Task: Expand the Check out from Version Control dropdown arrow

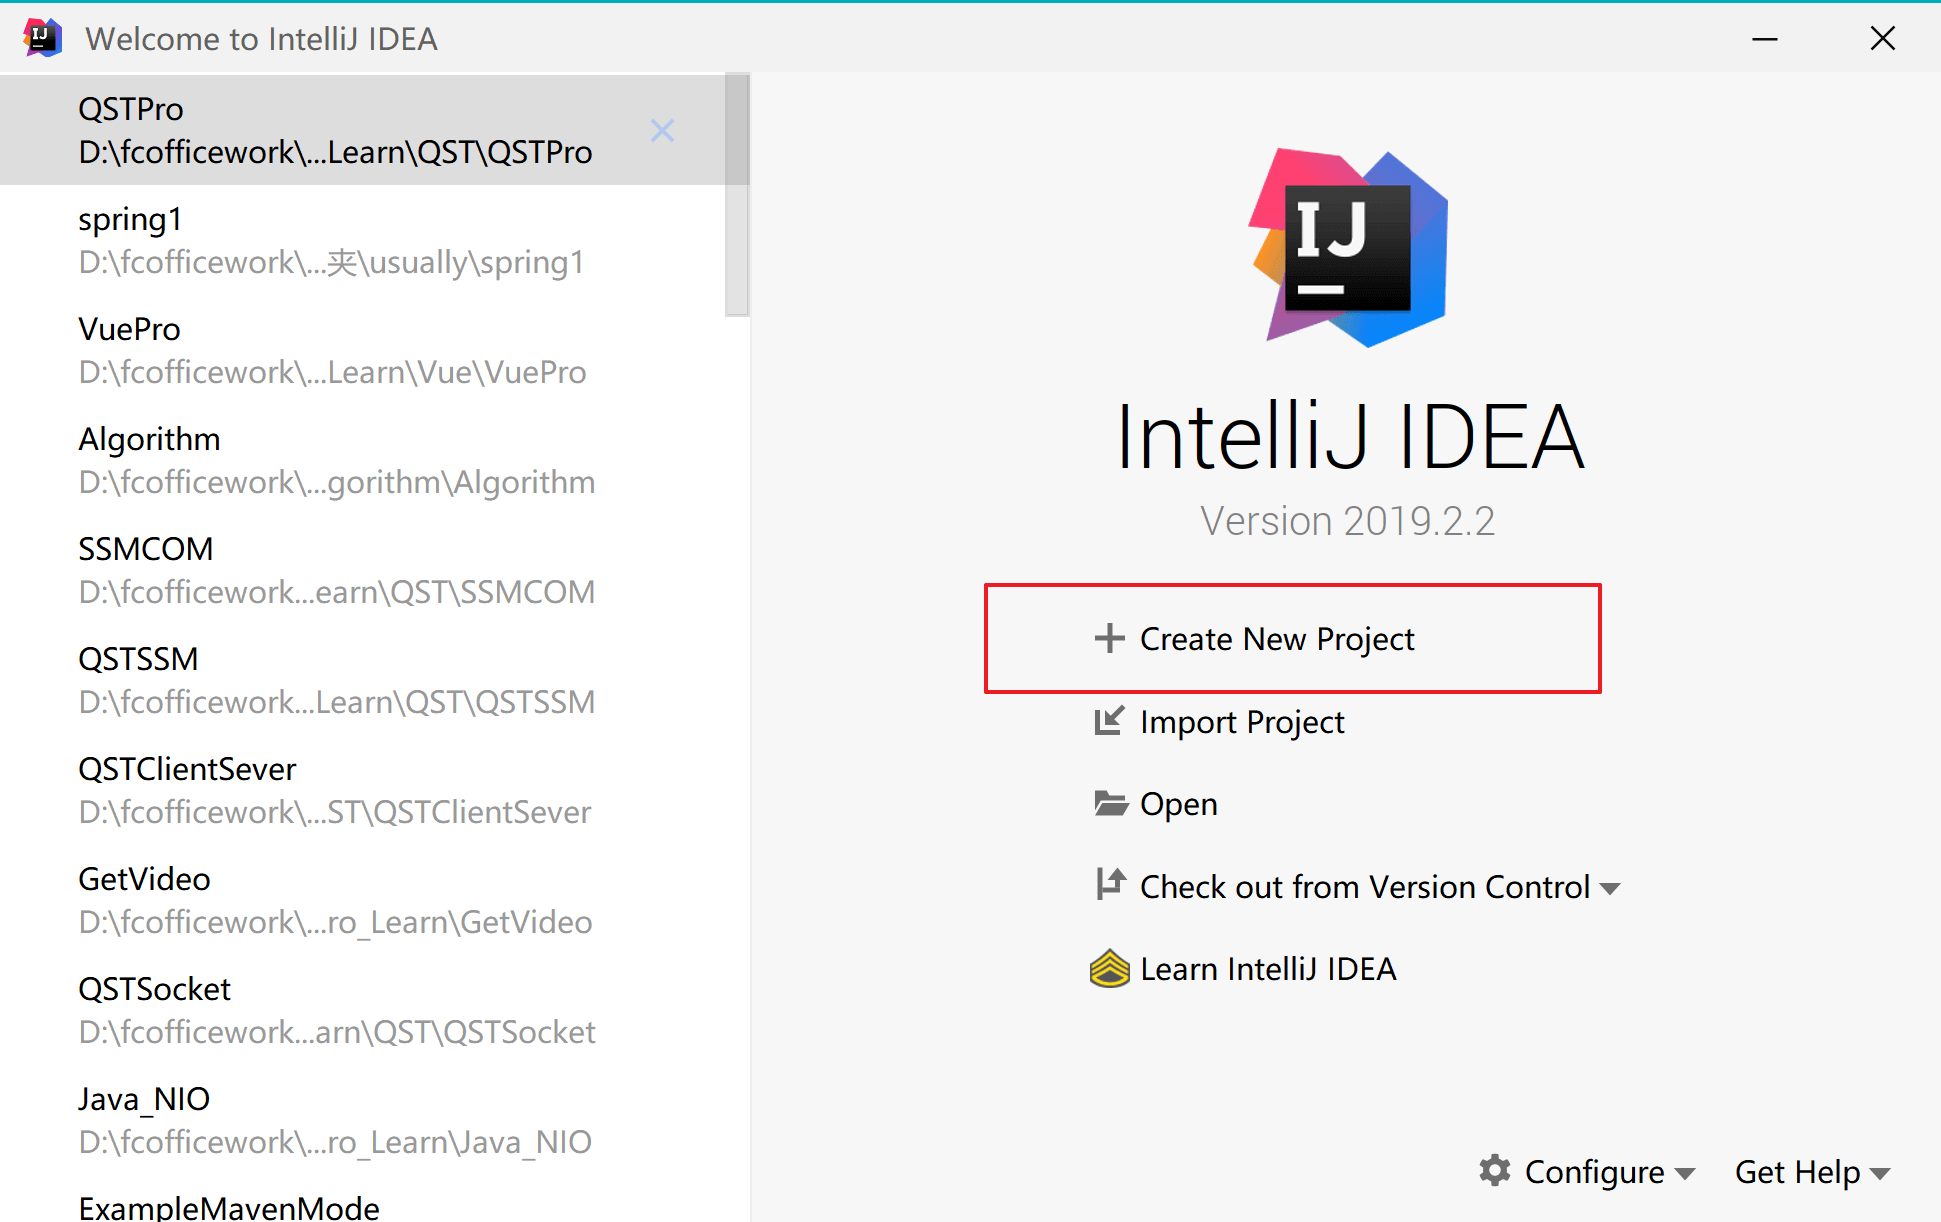Action: [1610, 888]
